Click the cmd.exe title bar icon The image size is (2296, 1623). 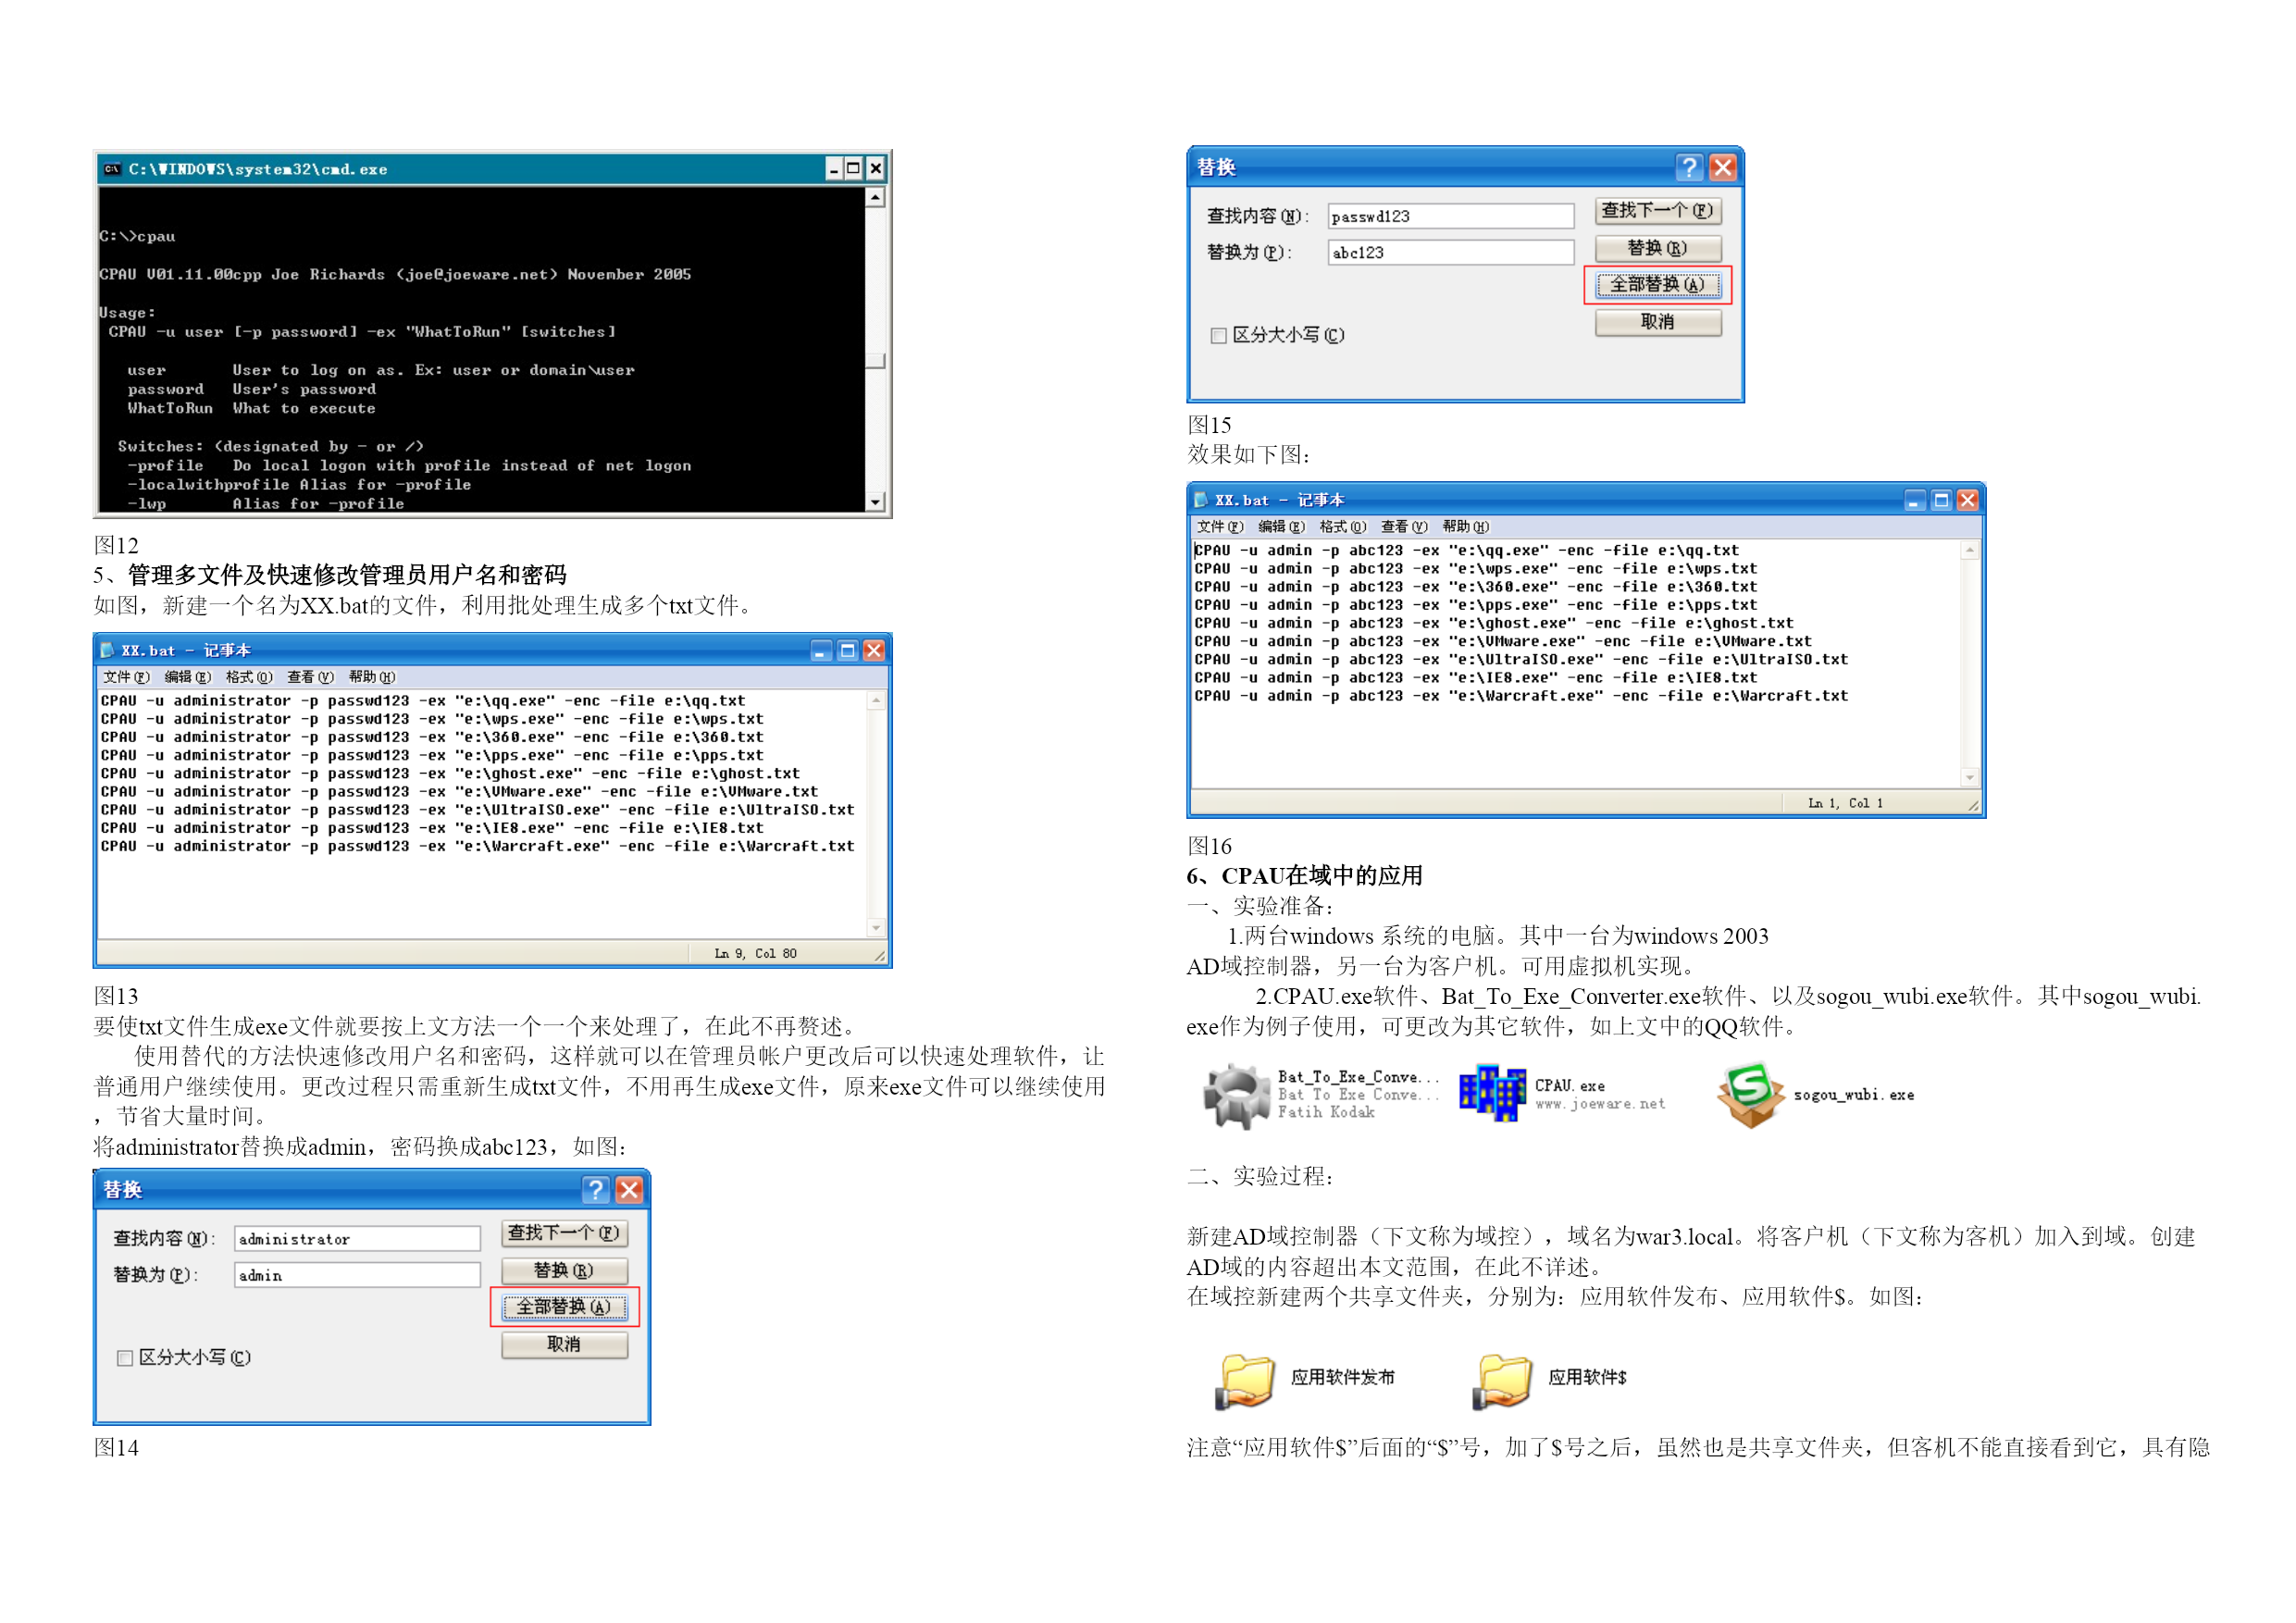point(113,169)
